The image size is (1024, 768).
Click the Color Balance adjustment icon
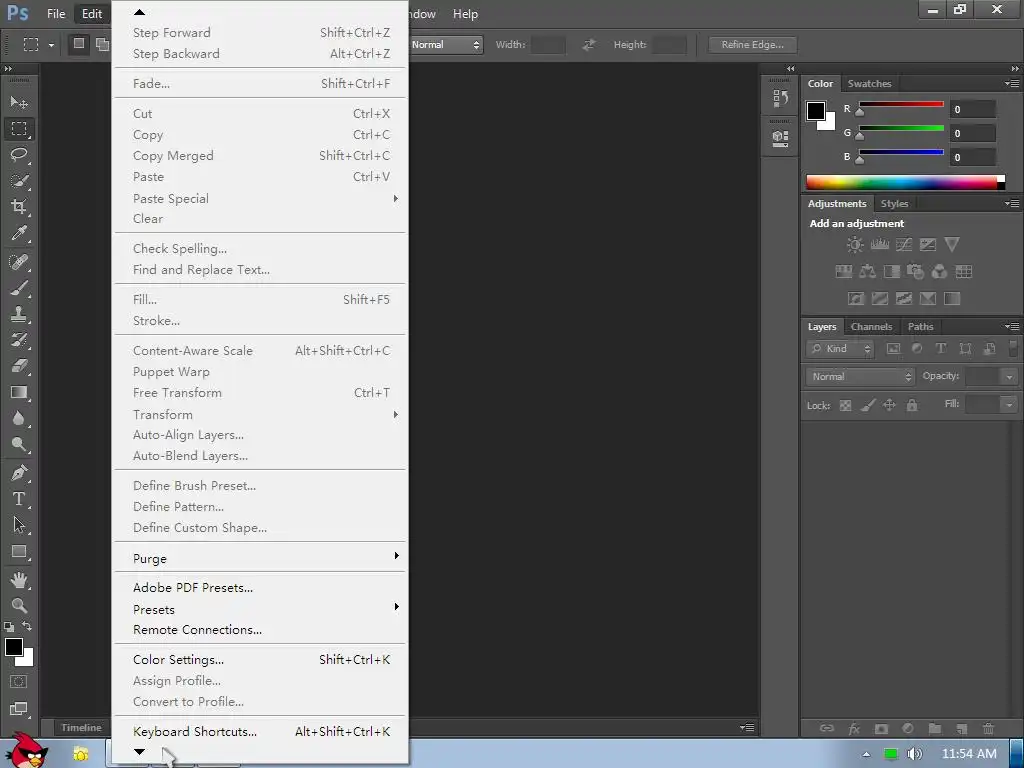(867, 272)
